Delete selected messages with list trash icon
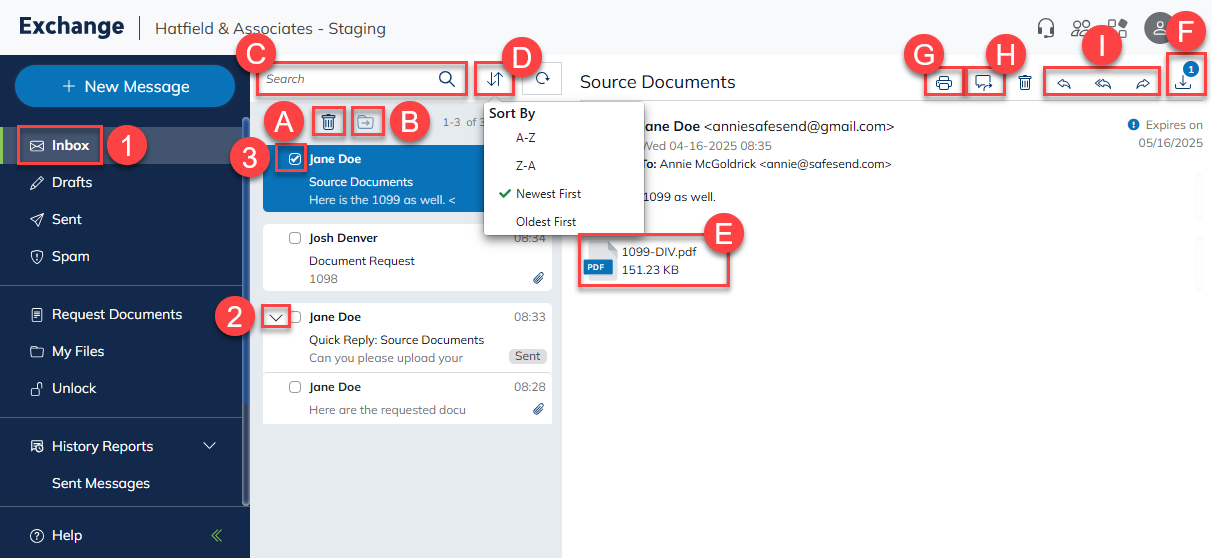 click(x=328, y=122)
